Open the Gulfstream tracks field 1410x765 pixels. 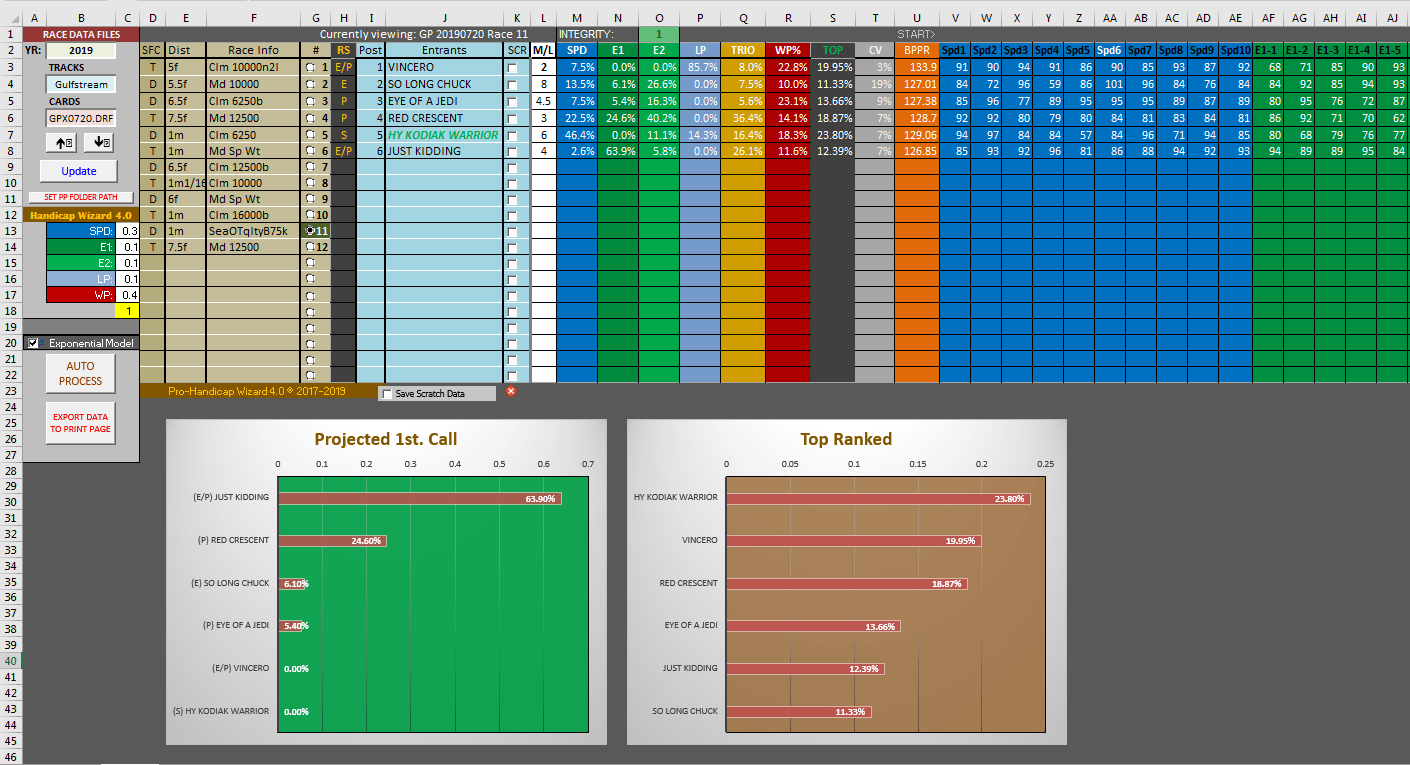point(79,85)
